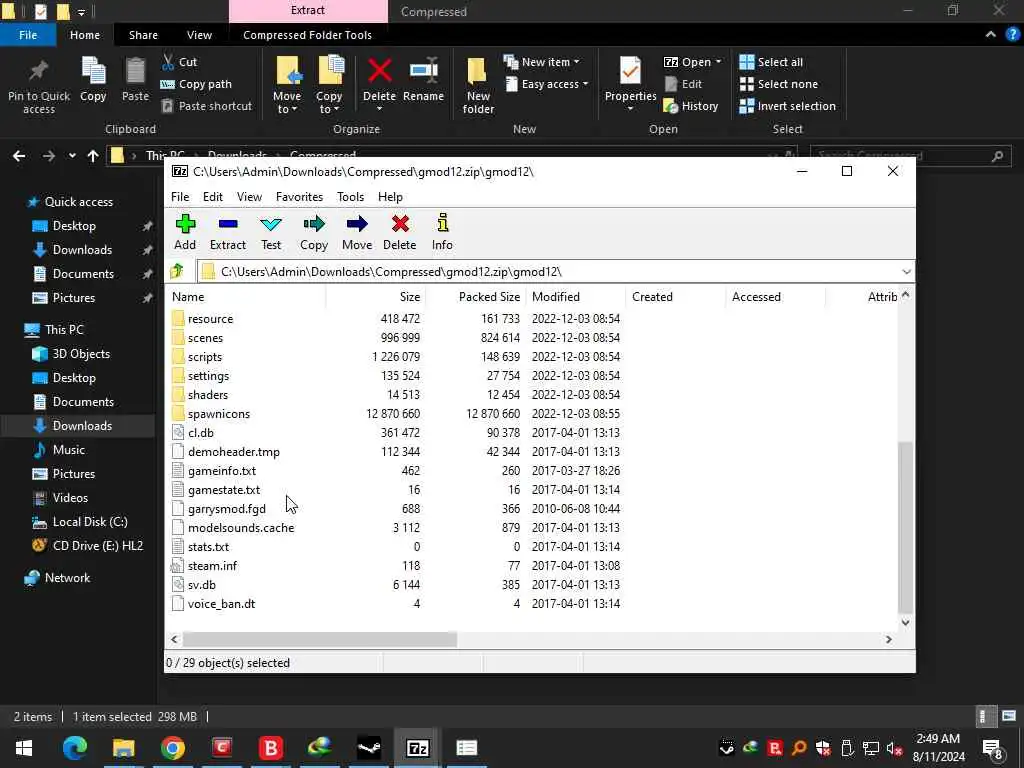The image size is (1024, 768).
Task: Click Invert selection in Explorer ribbon
Action: pyautogui.click(x=788, y=106)
